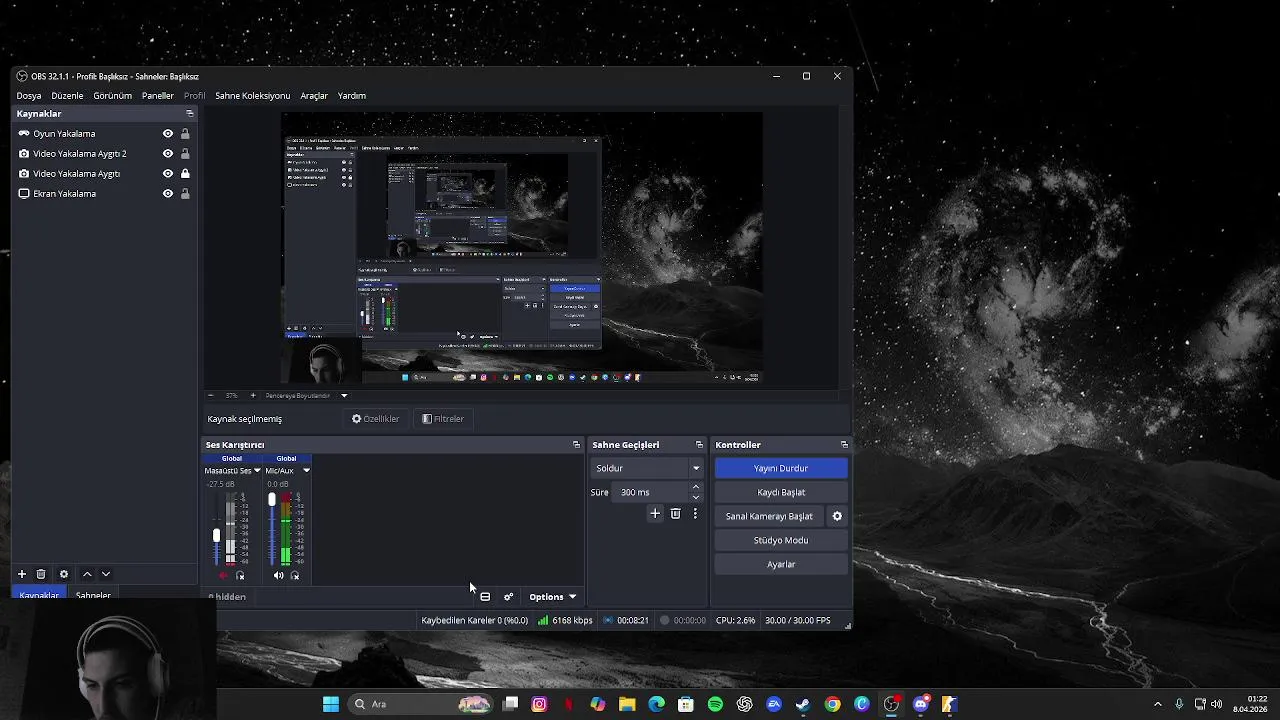Hide the Ekran Yakalama source
Viewport: 1280px width, 720px height.
tap(168, 194)
